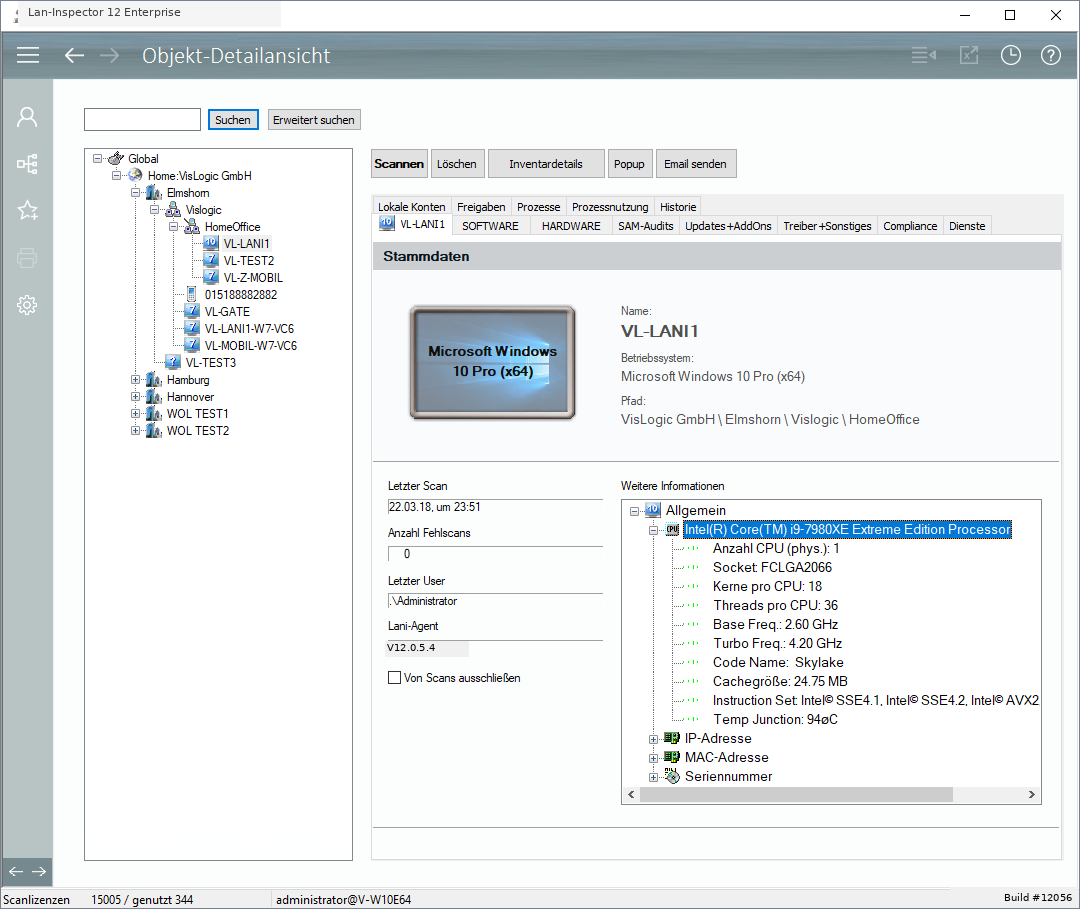Click the VL-TEST3 unknown device icon
The width and height of the screenshot is (1080, 909).
click(174, 362)
